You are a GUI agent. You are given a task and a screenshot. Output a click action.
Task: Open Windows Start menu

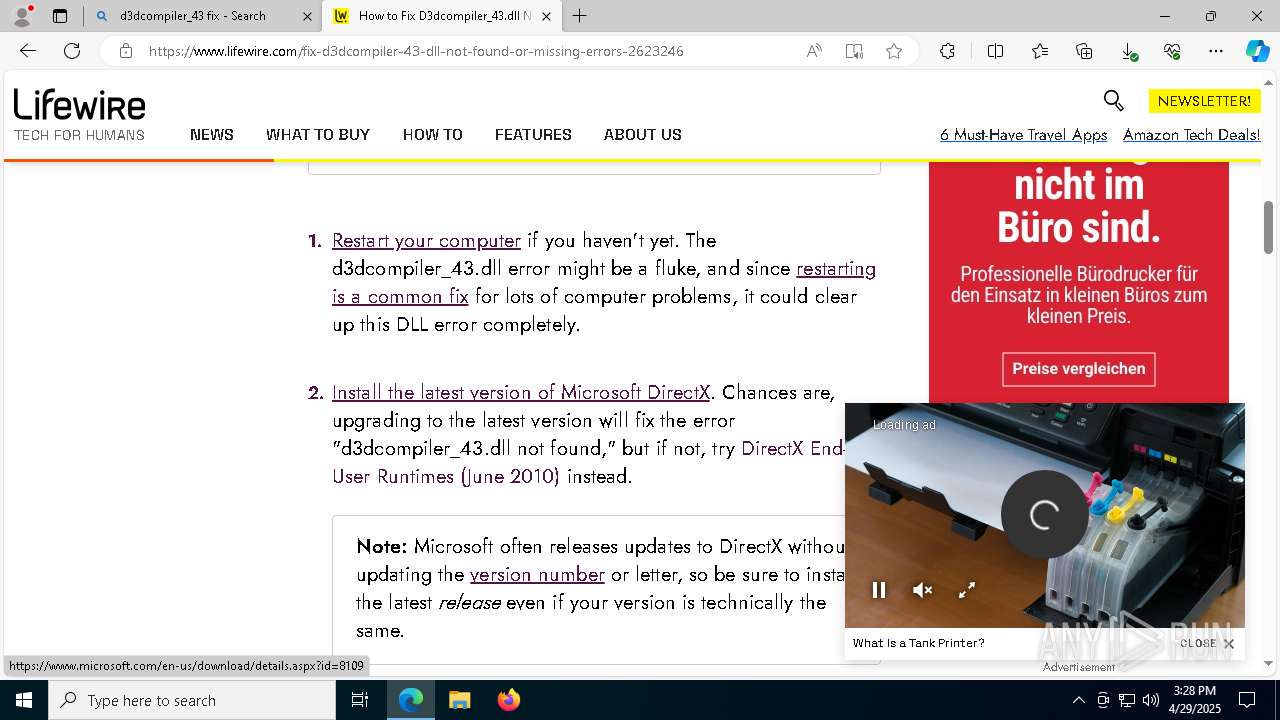coord(24,700)
